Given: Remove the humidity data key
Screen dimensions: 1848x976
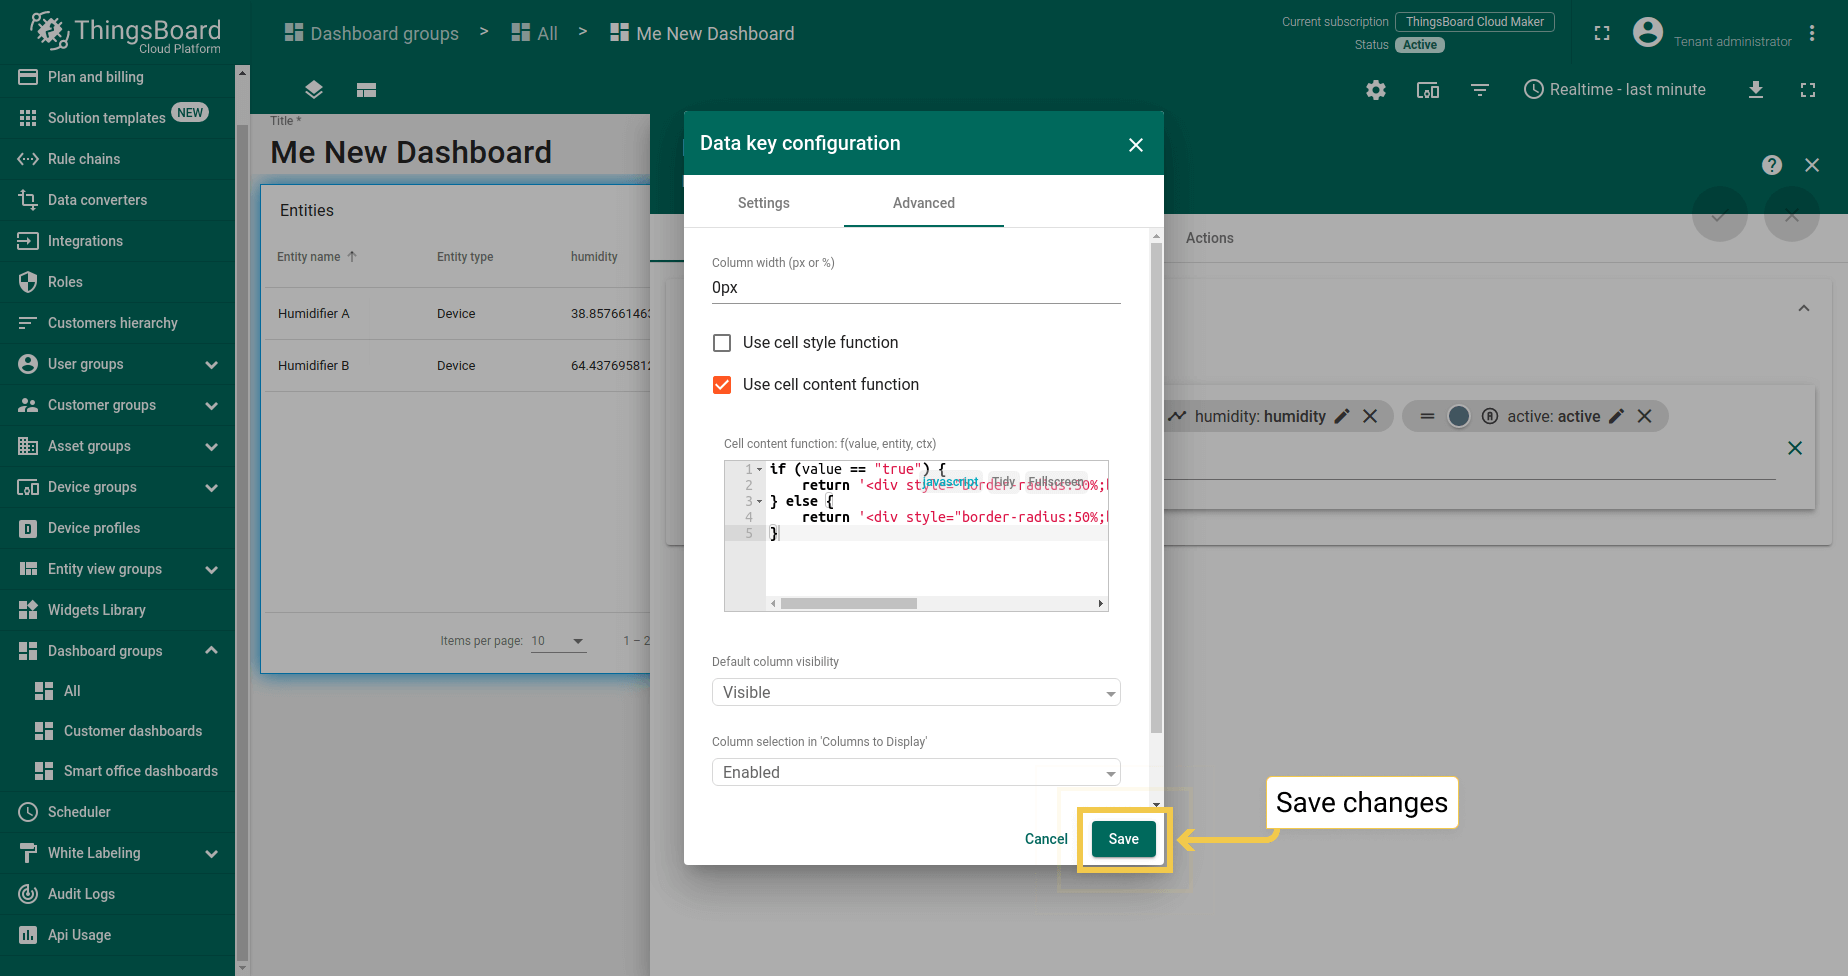Looking at the screenshot, I should (x=1370, y=416).
